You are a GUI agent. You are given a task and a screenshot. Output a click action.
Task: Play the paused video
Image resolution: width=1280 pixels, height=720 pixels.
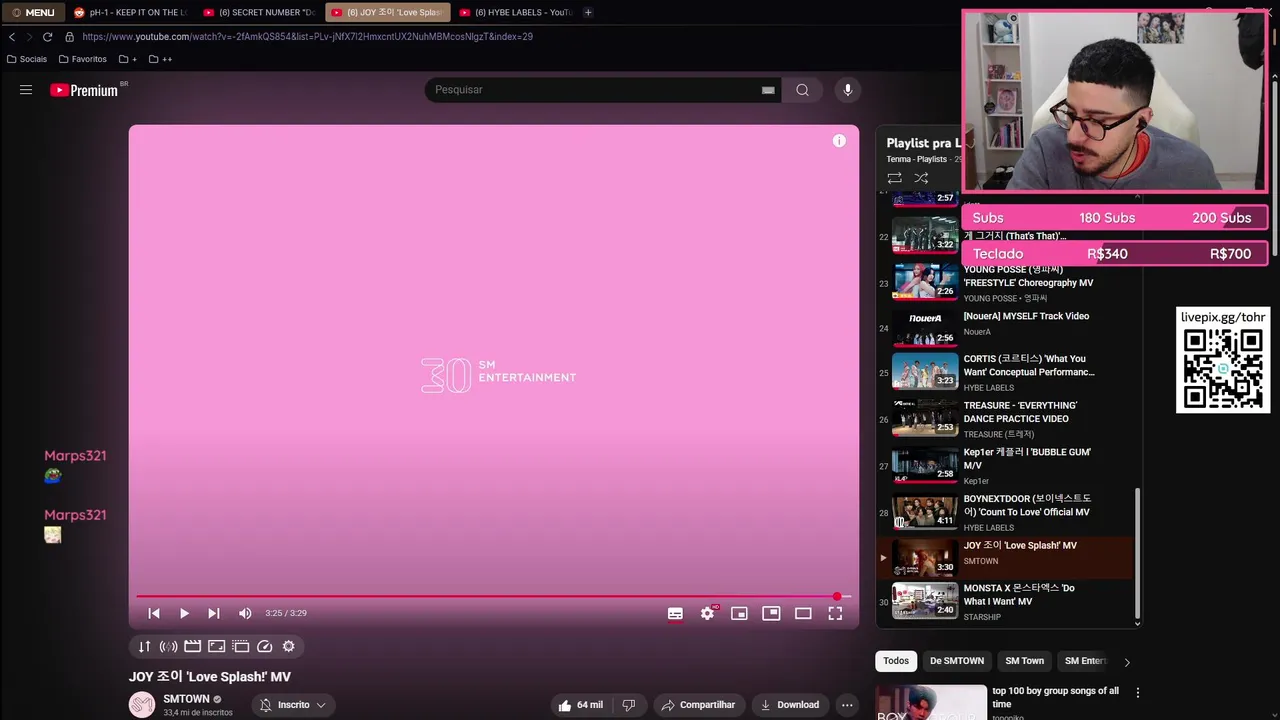click(184, 613)
